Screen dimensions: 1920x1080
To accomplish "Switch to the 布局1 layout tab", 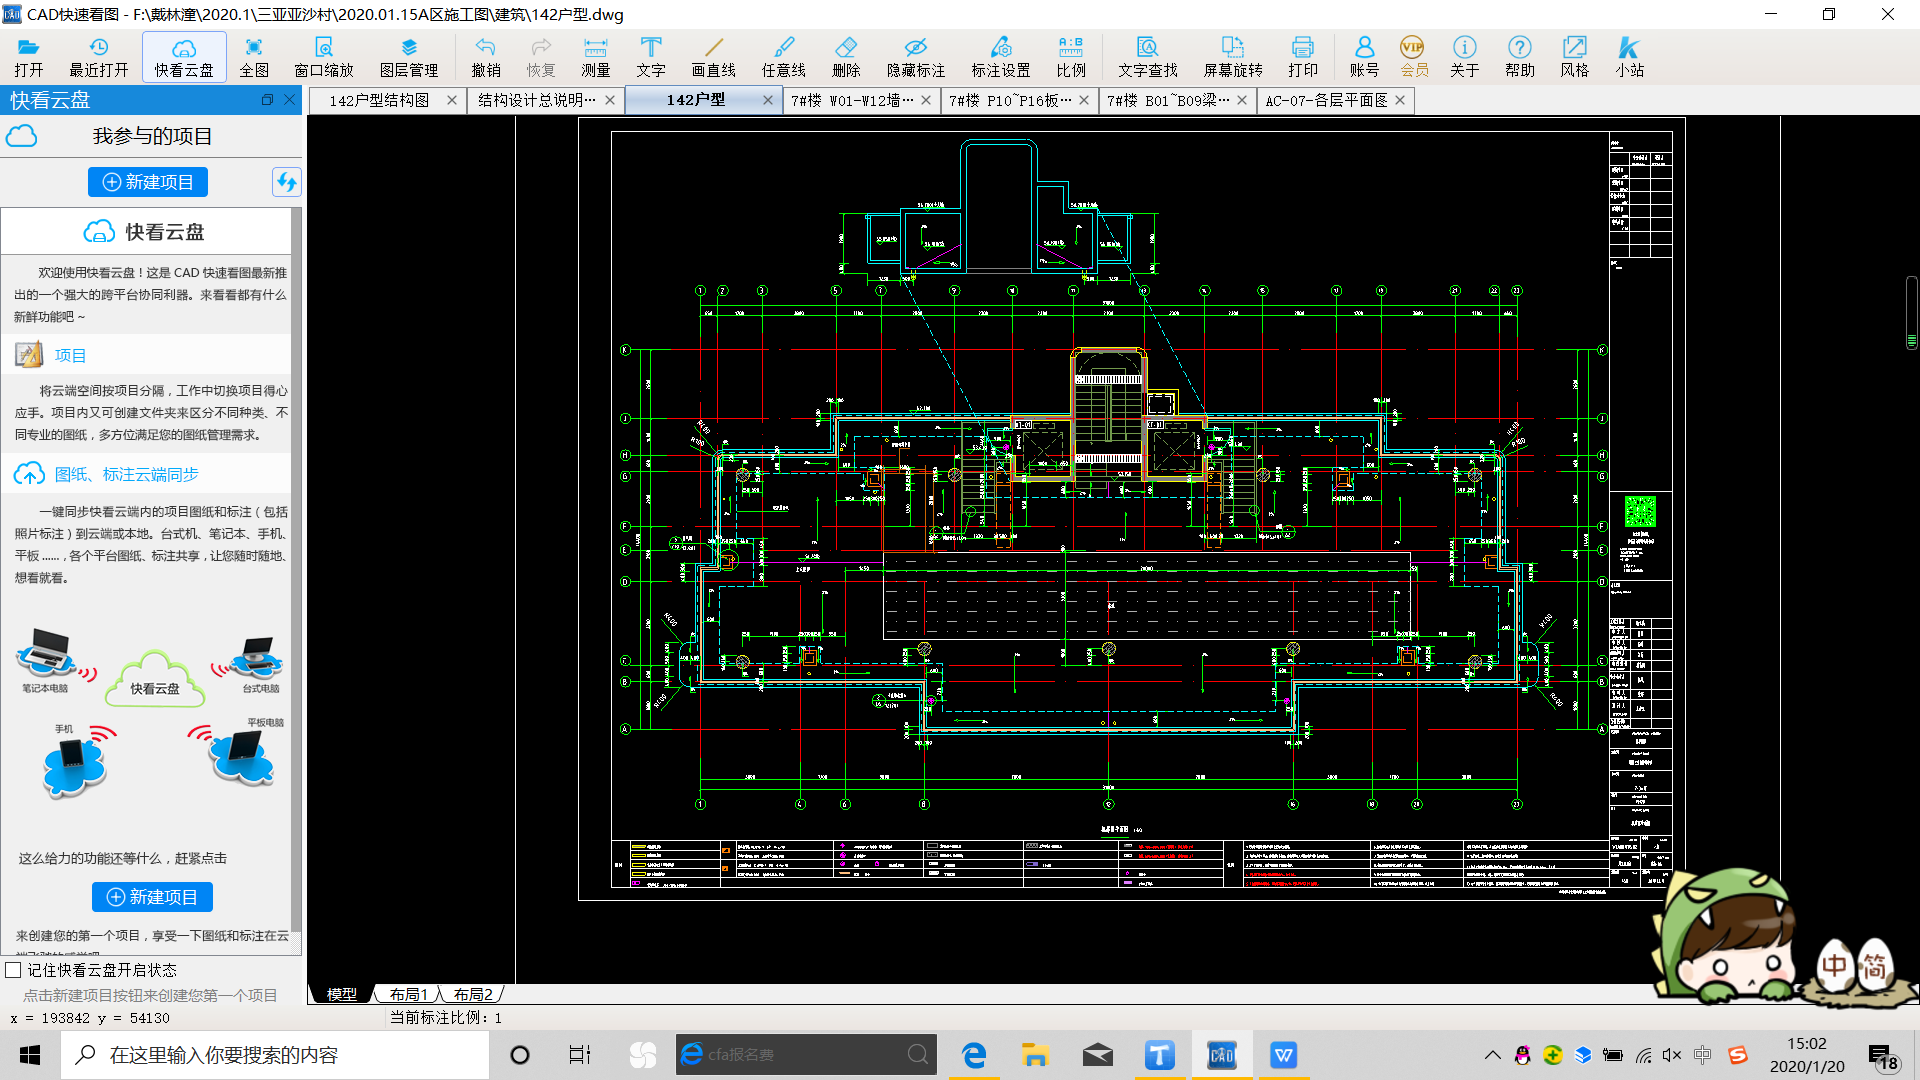I will point(408,994).
